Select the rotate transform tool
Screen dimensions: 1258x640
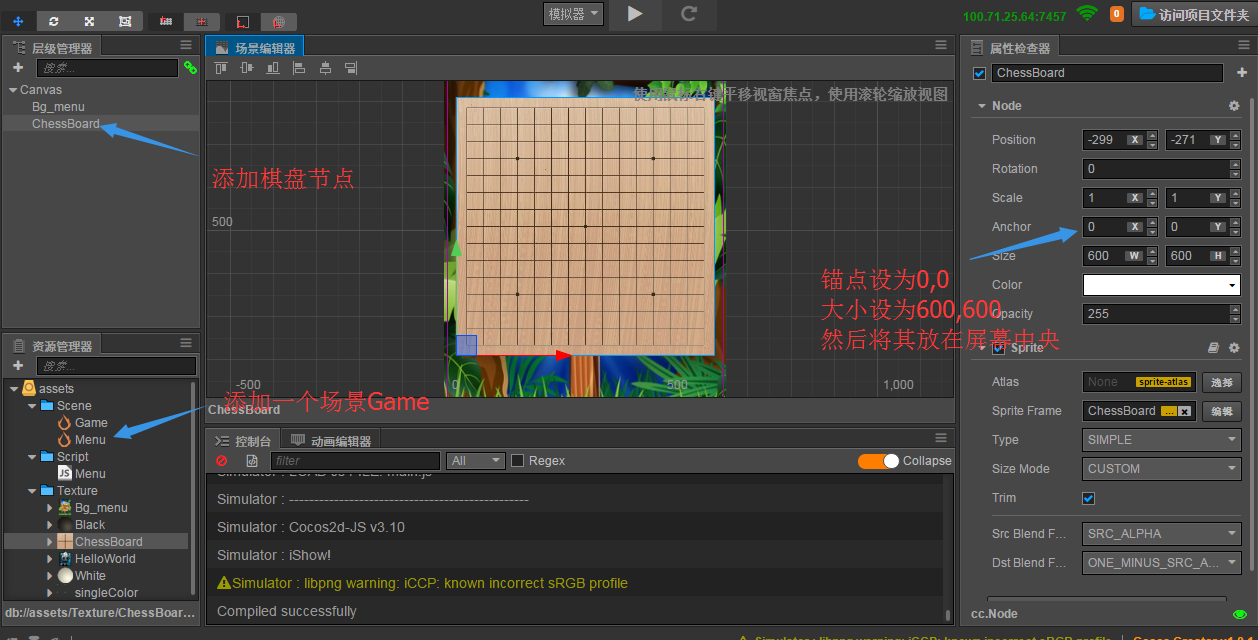click(x=53, y=21)
